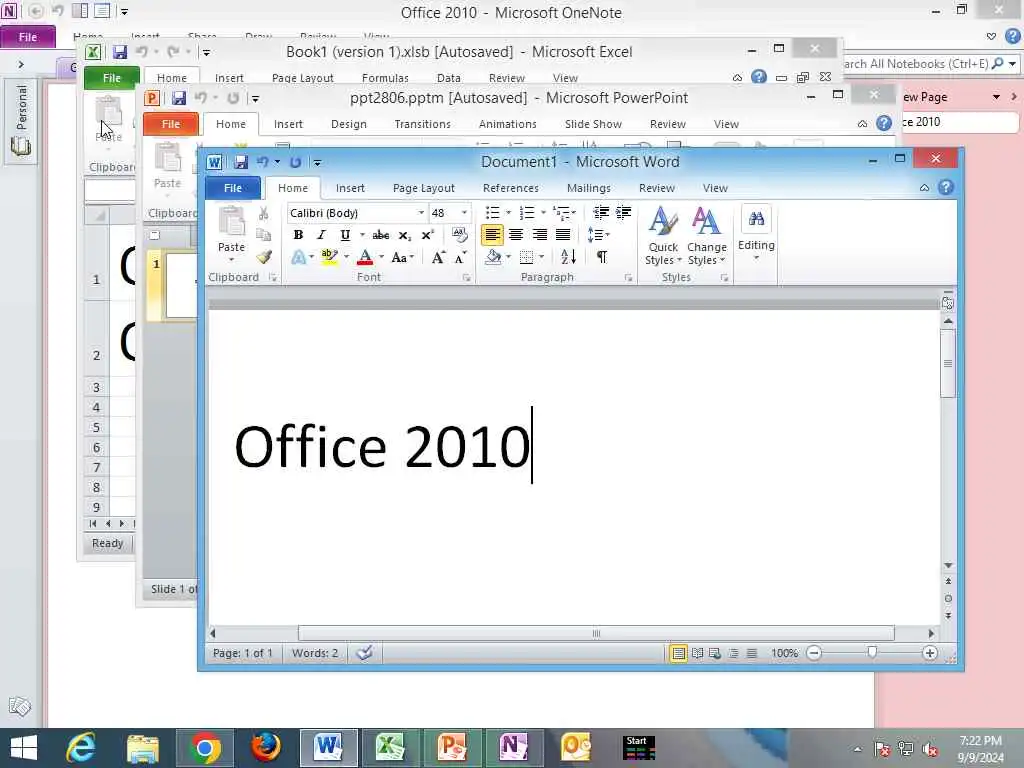The height and width of the screenshot is (768, 1024).
Task: Open Text Highlight Color dropdown arrow in Word
Action: click(x=346, y=257)
